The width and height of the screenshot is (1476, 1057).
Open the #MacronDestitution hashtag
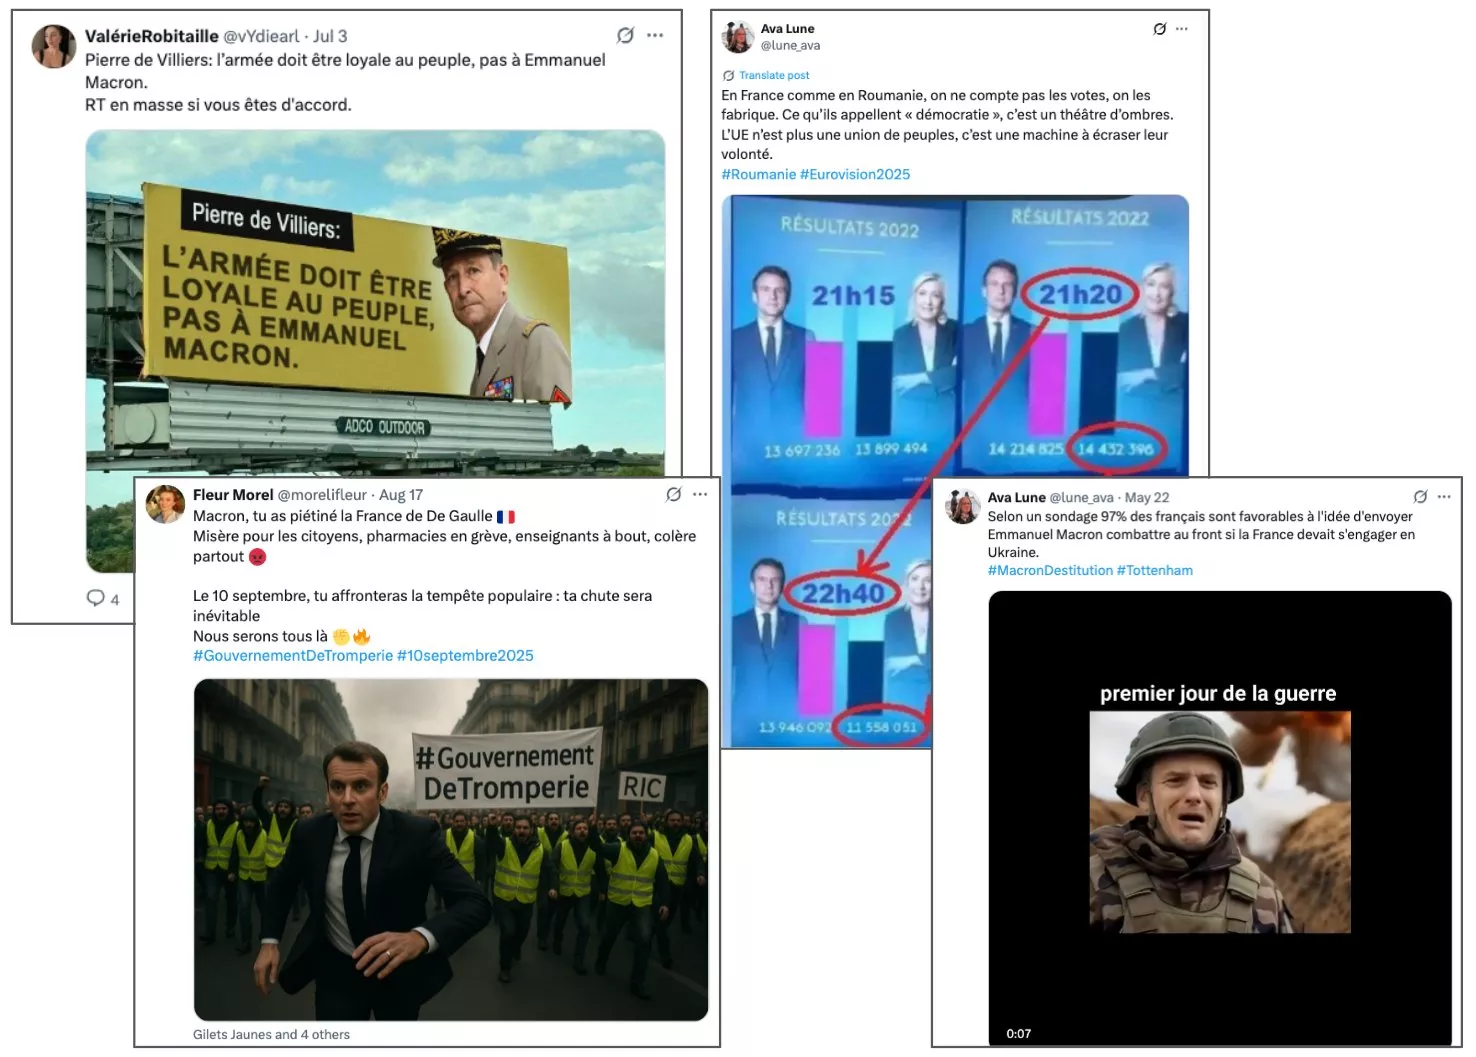pos(1050,570)
